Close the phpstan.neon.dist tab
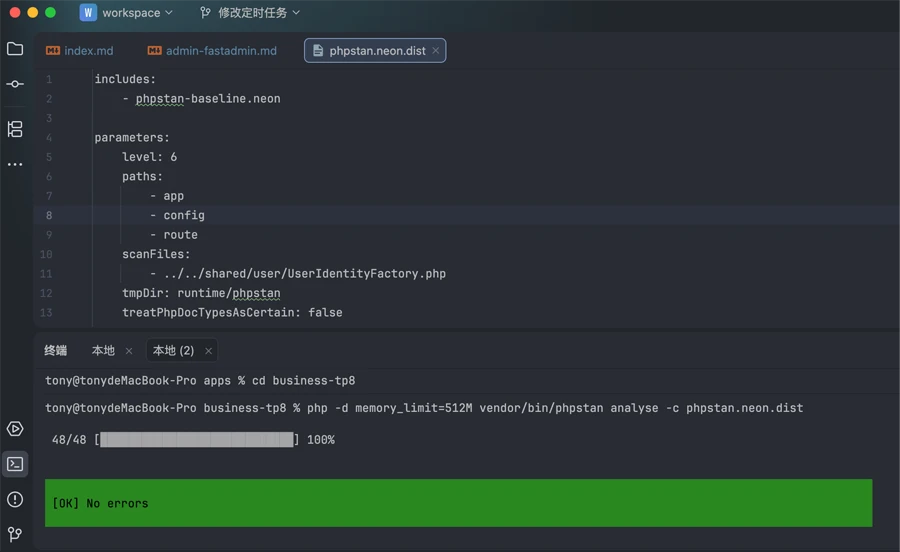Viewport: 900px width, 552px height. point(436,50)
